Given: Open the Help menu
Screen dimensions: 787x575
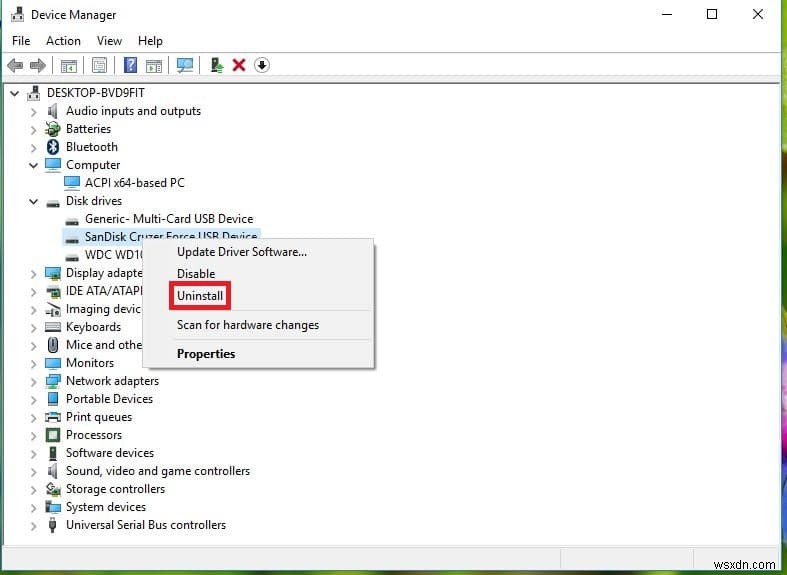Looking at the screenshot, I should point(150,41).
